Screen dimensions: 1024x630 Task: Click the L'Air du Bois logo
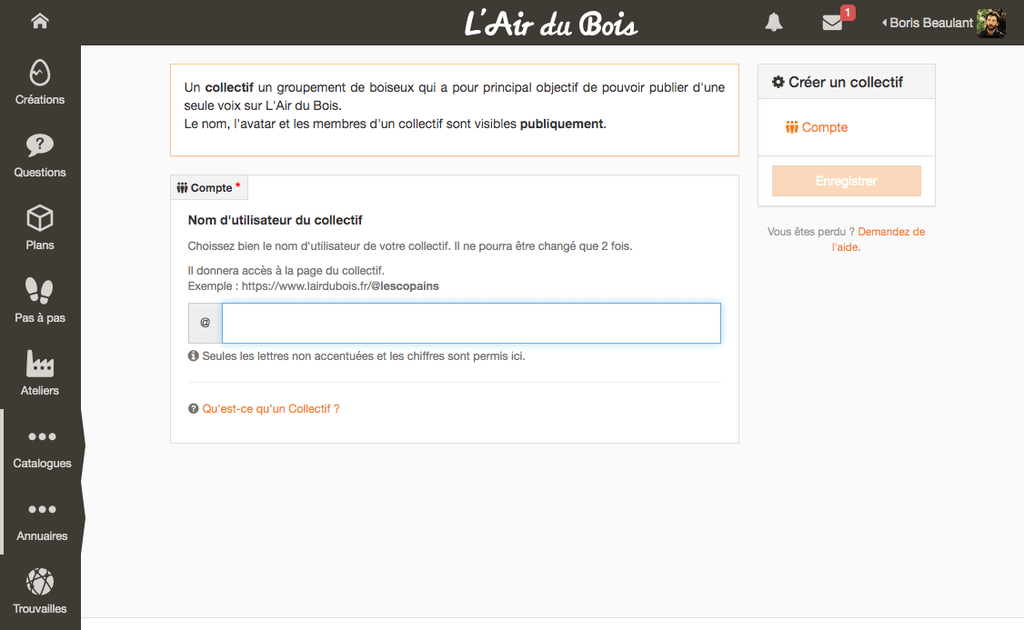551,23
